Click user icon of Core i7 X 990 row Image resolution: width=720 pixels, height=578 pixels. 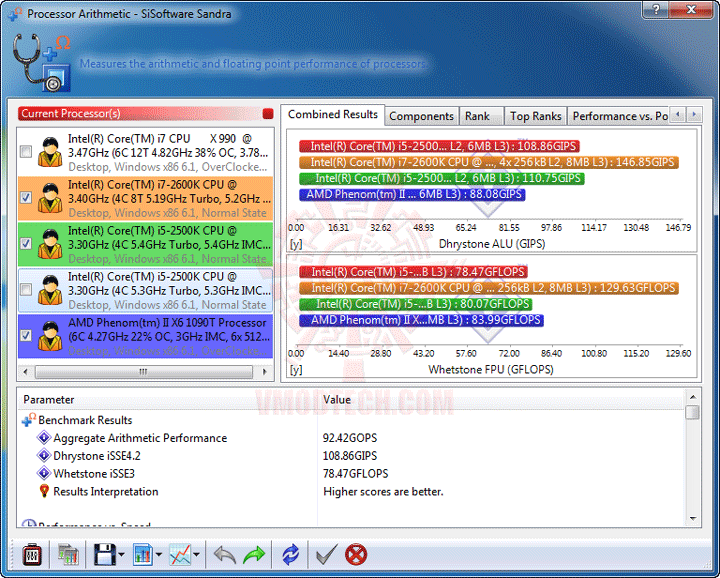(x=50, y=152)
